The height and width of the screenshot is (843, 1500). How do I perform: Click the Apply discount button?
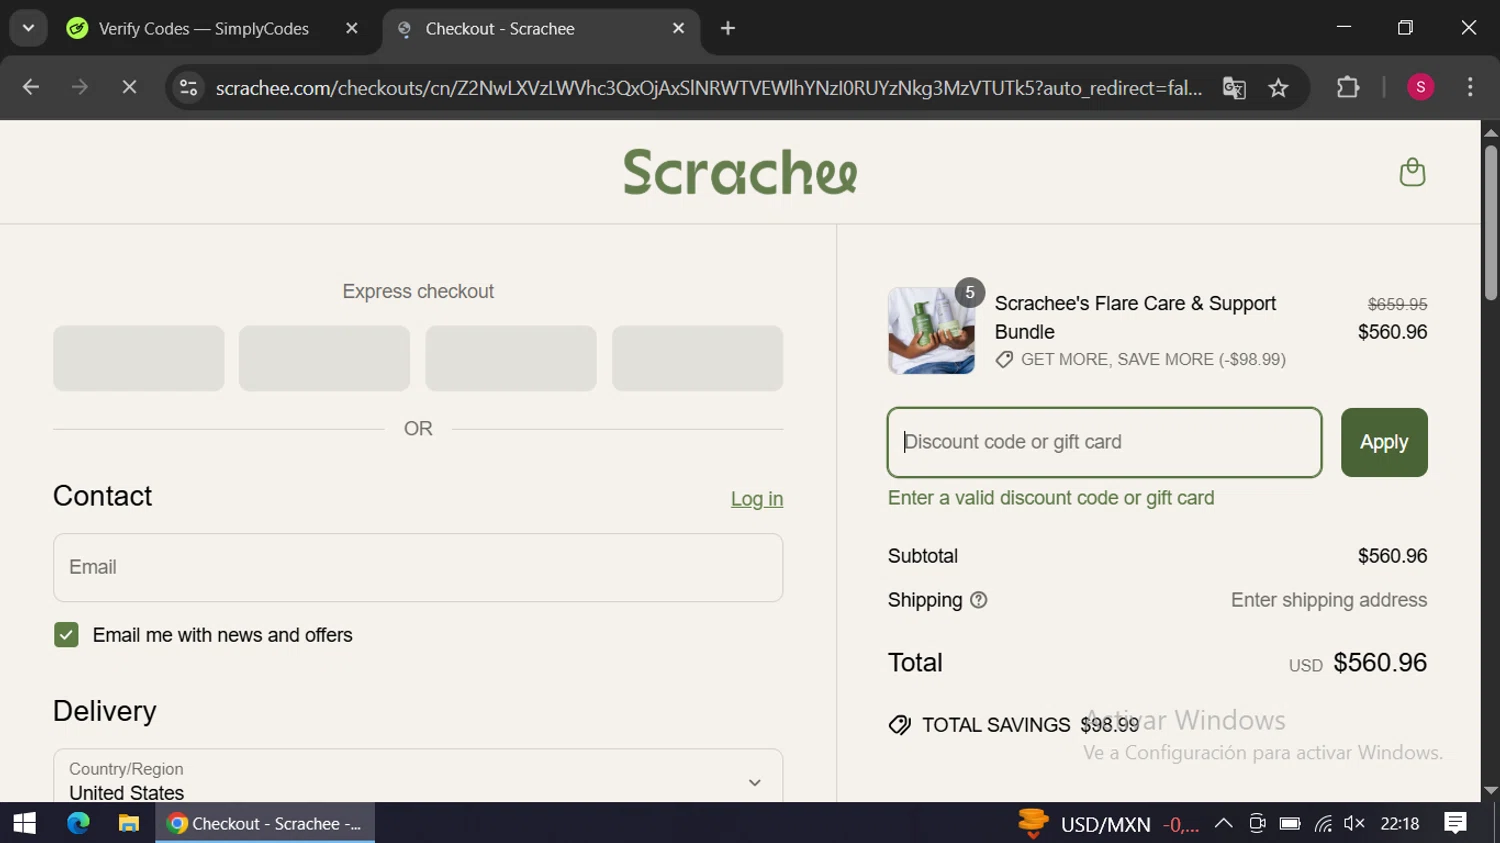pyautogui.click(x=1384, y=442)
